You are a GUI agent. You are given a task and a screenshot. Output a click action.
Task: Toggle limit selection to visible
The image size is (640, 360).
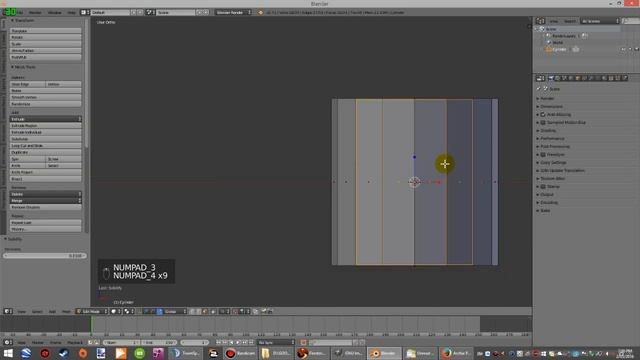[213, 311]
